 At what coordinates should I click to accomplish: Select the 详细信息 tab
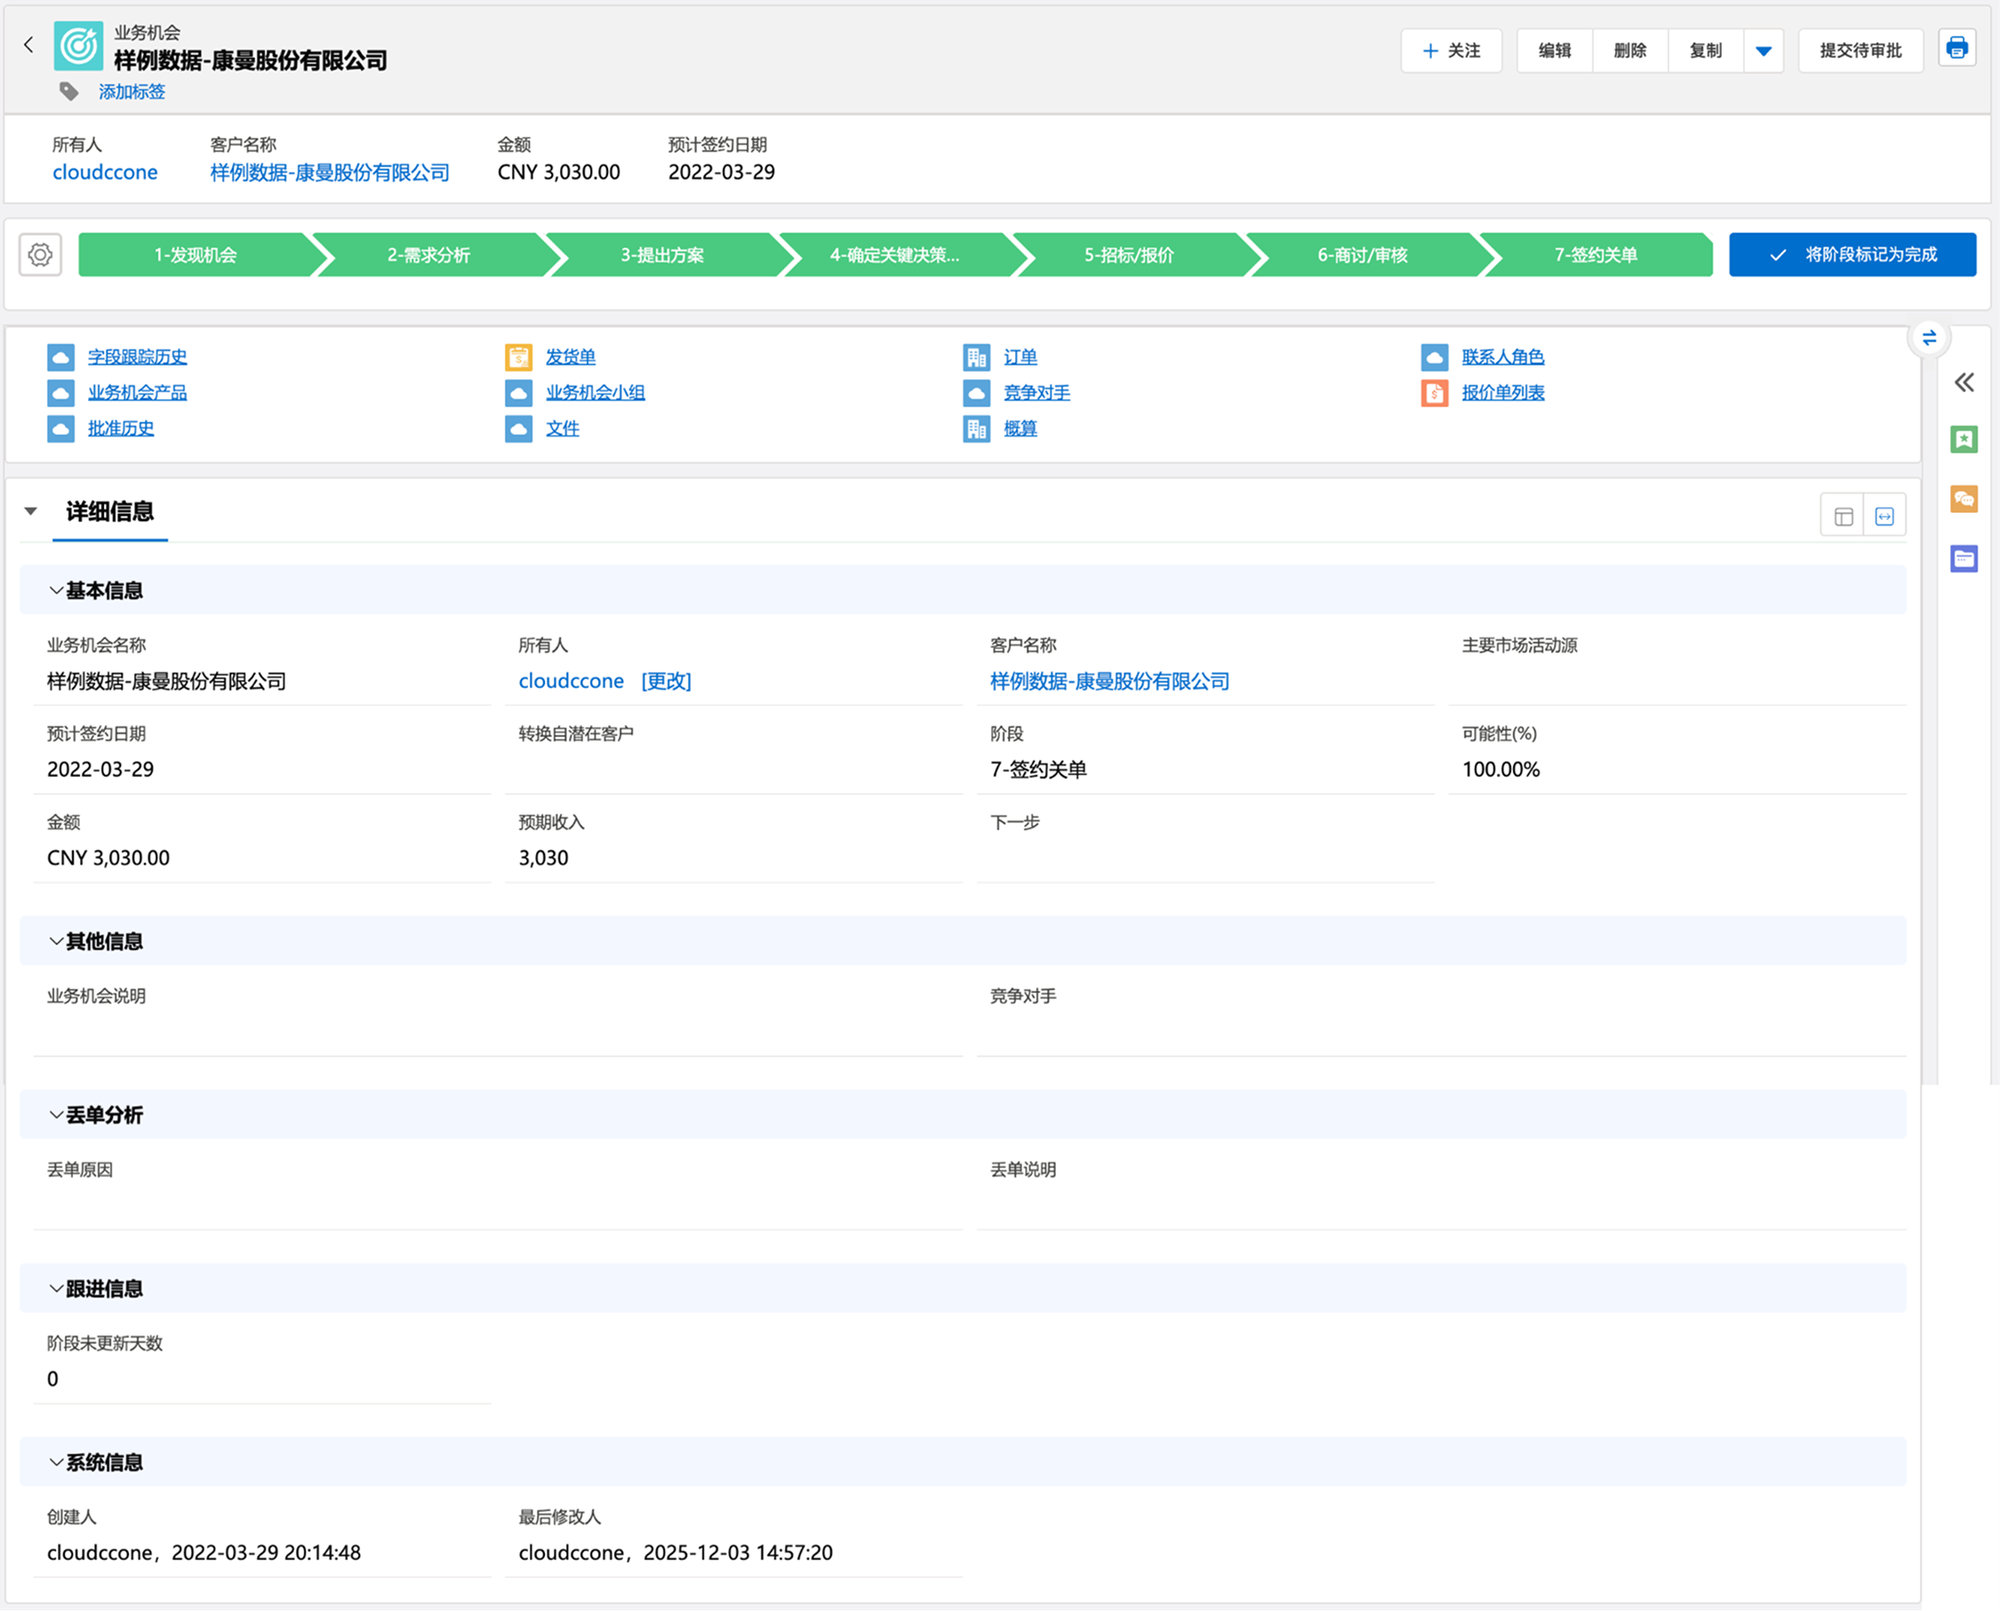[x=110, y=512]
